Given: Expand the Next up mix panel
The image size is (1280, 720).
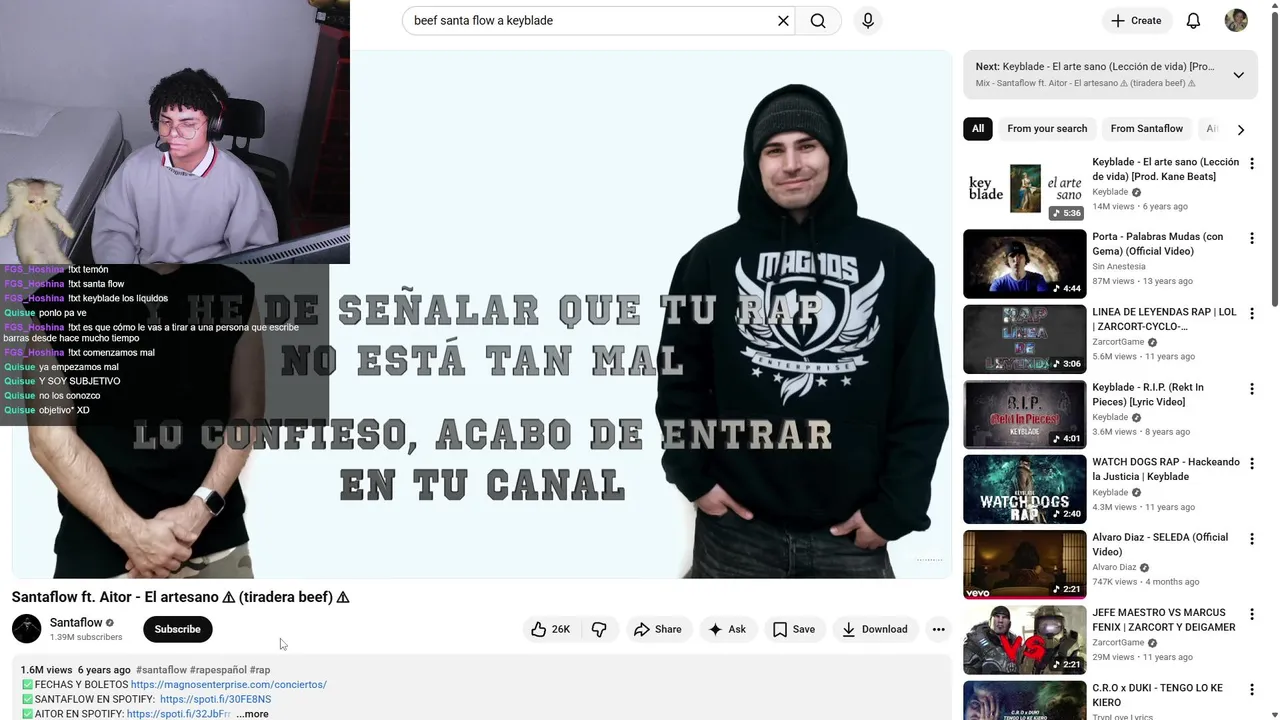Looking at the screenshot, I should (x=1238, y=75).
